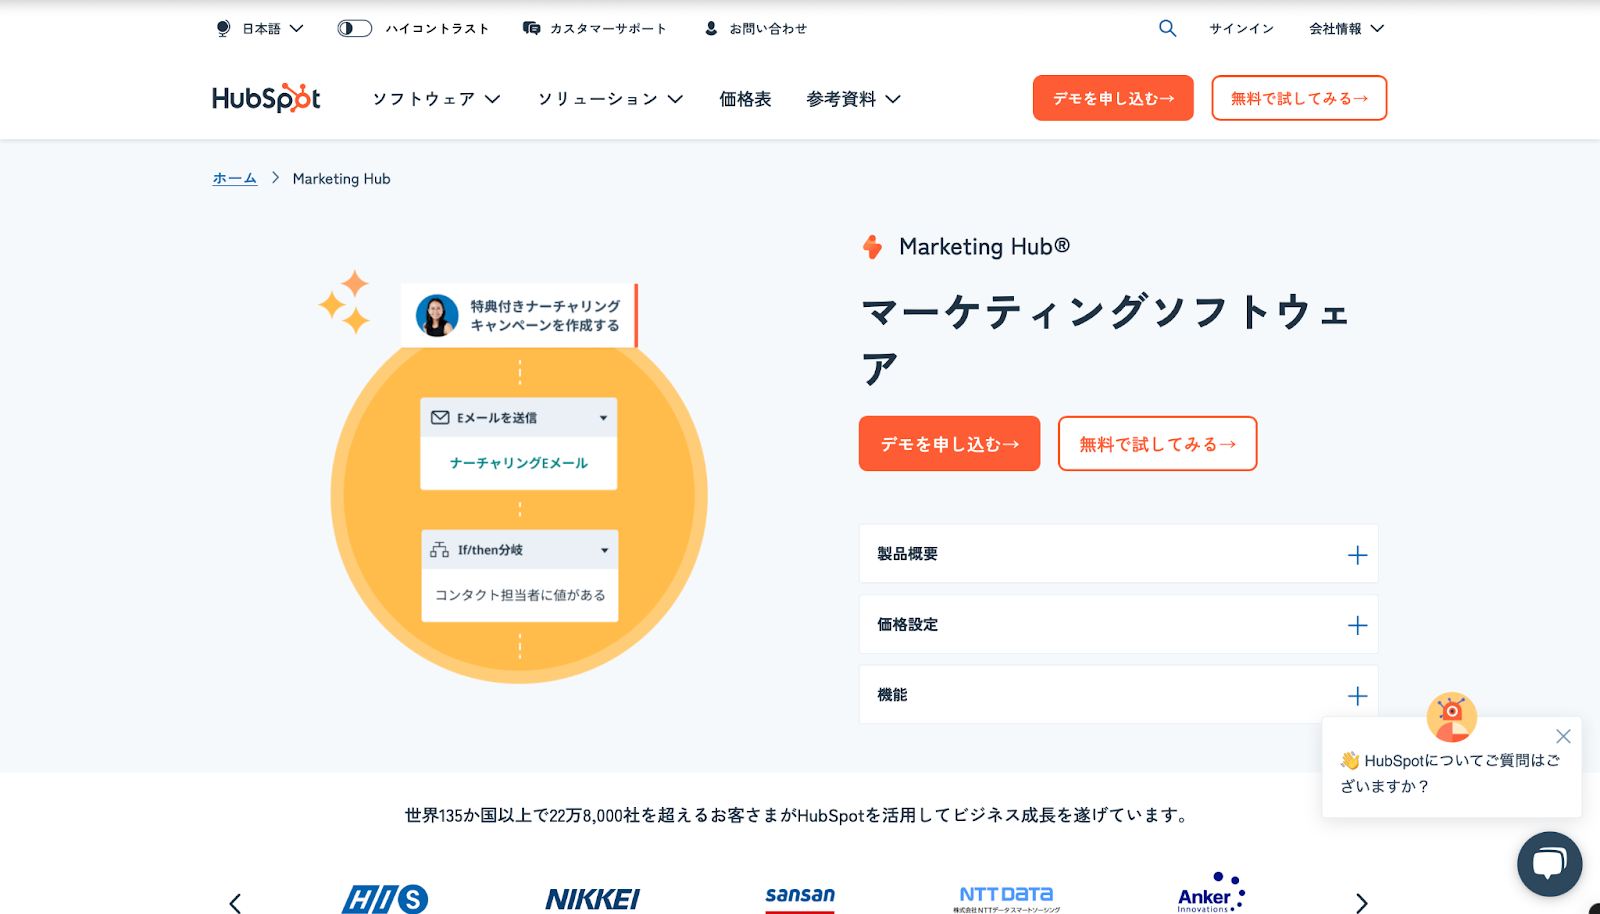Click the orange Marketing Hub bolt icon
The height and width of the screenshot is (914, 1600).
tap(873, 246)
